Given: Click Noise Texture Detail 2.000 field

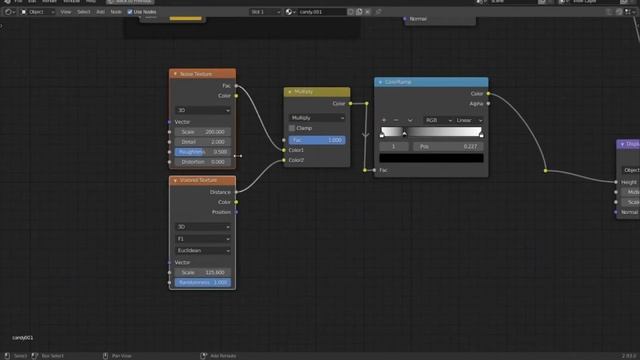Looking at the screenshot, I should tap(203, 142).
